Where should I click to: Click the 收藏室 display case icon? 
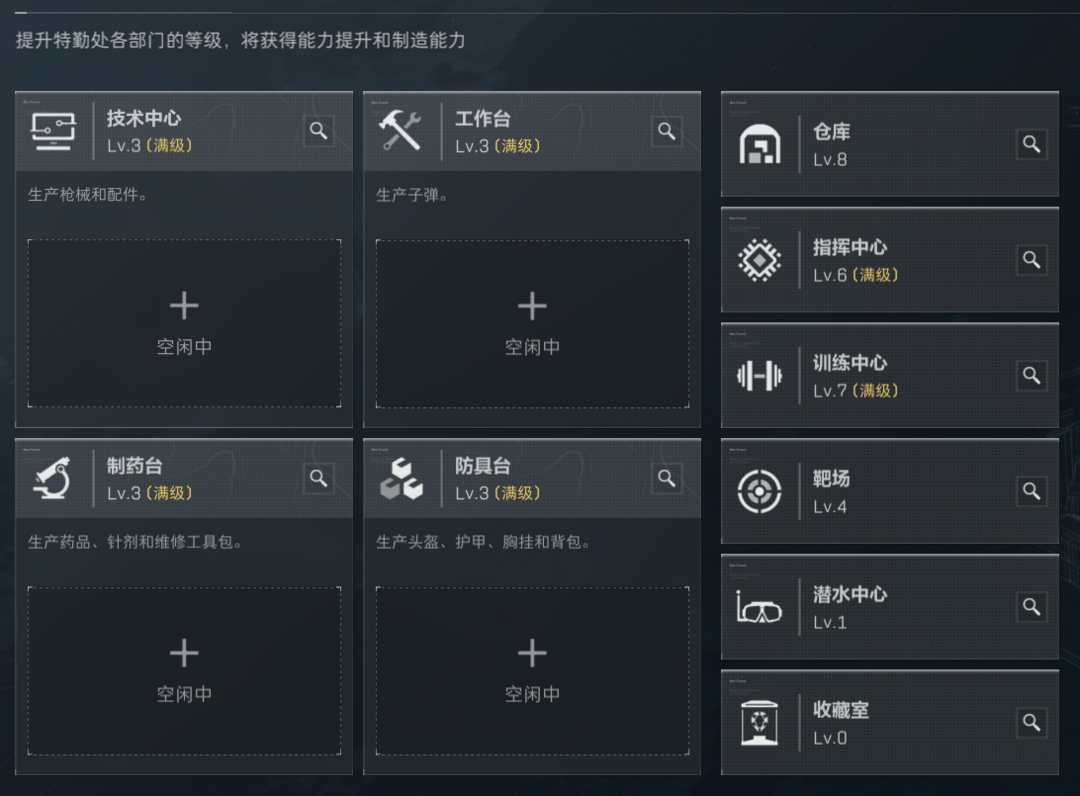(760, 722)
